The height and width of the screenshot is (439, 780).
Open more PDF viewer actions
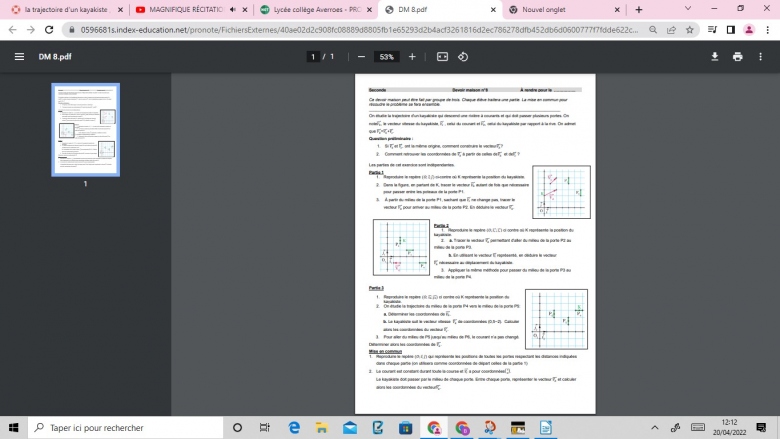pos(761,57)
